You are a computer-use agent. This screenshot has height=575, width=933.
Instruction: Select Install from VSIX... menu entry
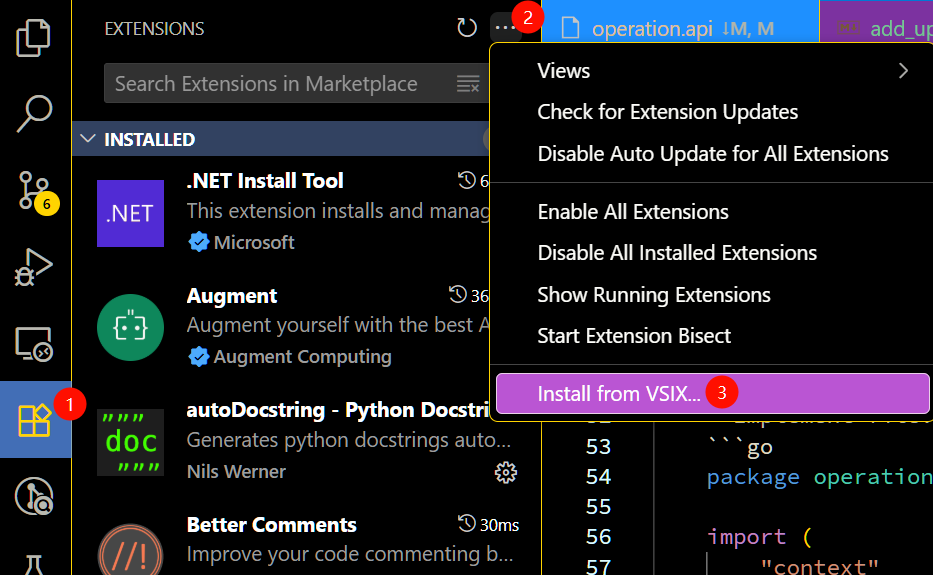pos(619,394)
